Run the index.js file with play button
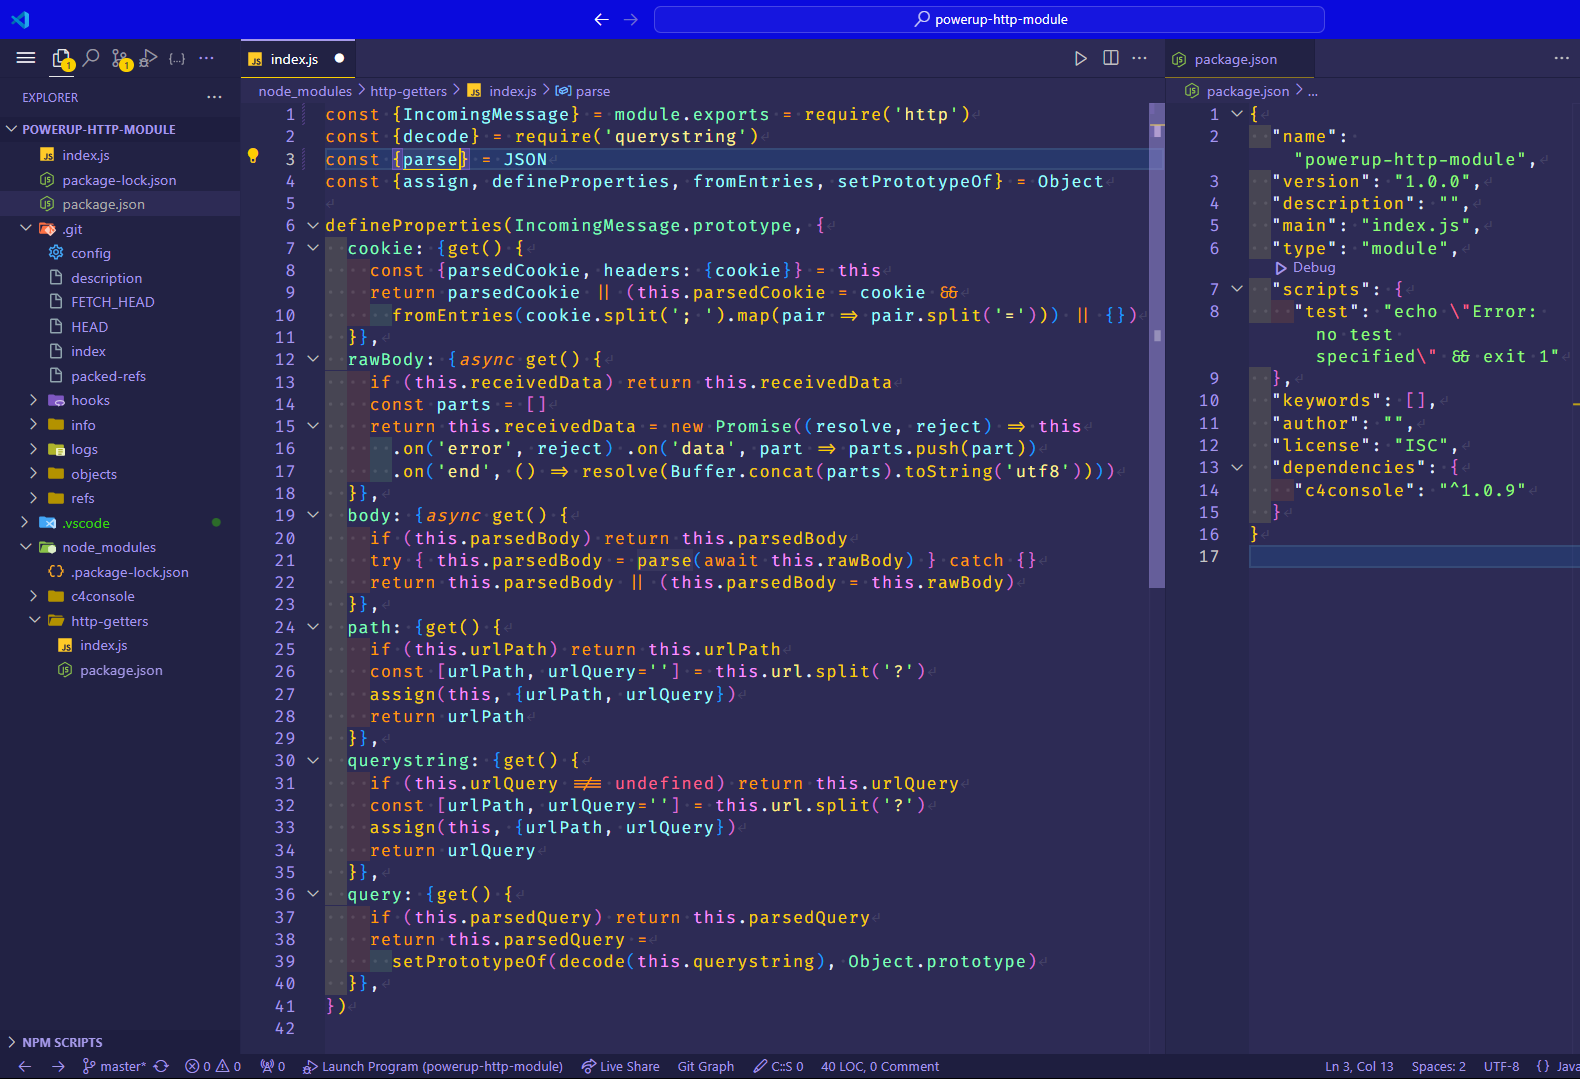The image size is (1580, 1079). [1080, 58]
